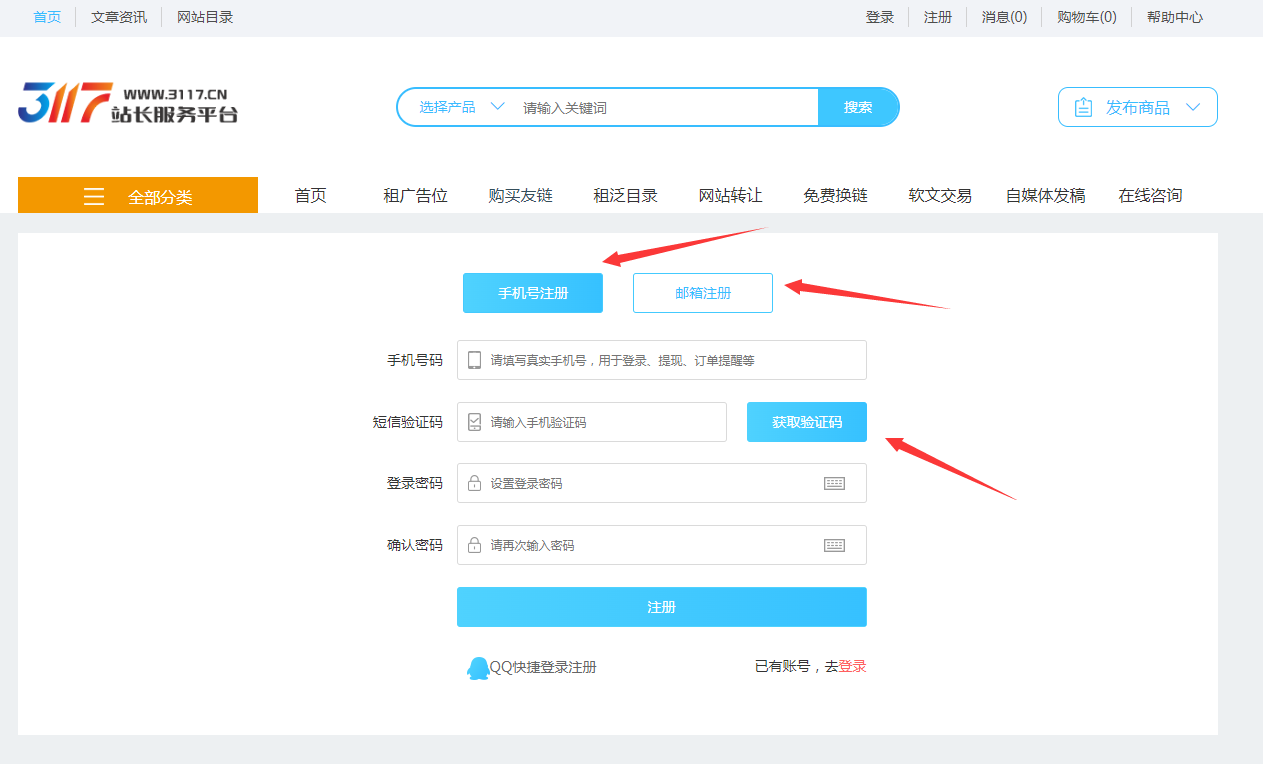1263x764 pixels.
Task: Click the hamburger icon beside 全部分类
Action: click(x=94, y=197)
